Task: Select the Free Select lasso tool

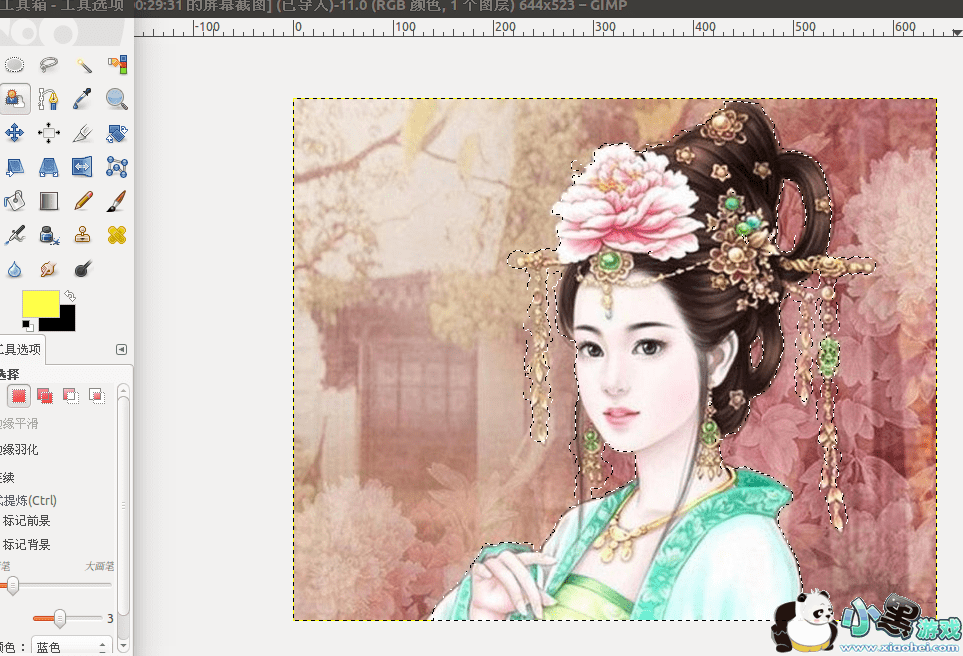Action: point(49,64)
